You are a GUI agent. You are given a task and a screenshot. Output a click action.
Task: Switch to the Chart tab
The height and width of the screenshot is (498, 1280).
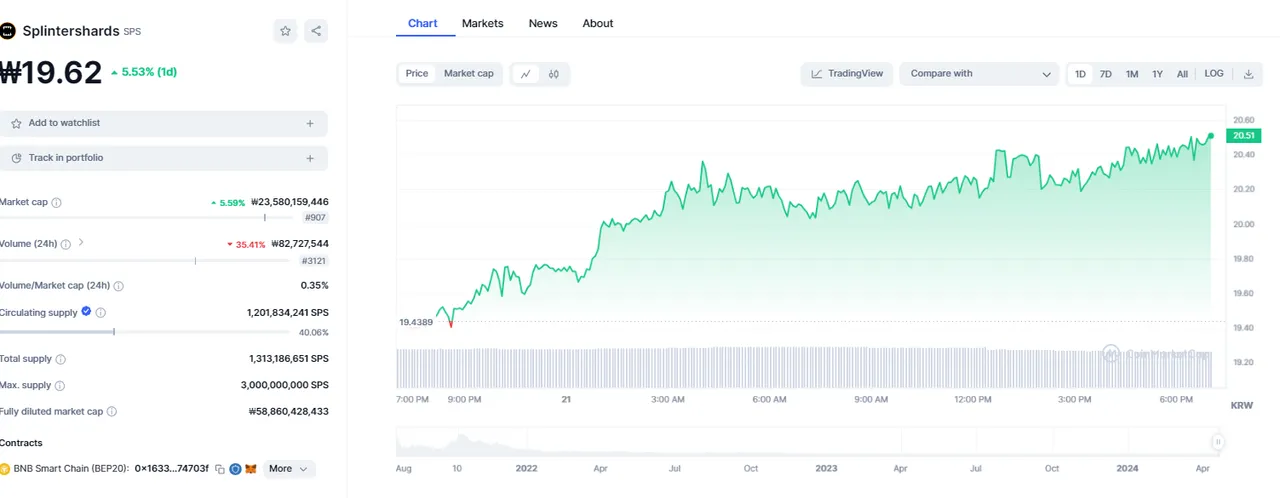(x=423, y=23)
